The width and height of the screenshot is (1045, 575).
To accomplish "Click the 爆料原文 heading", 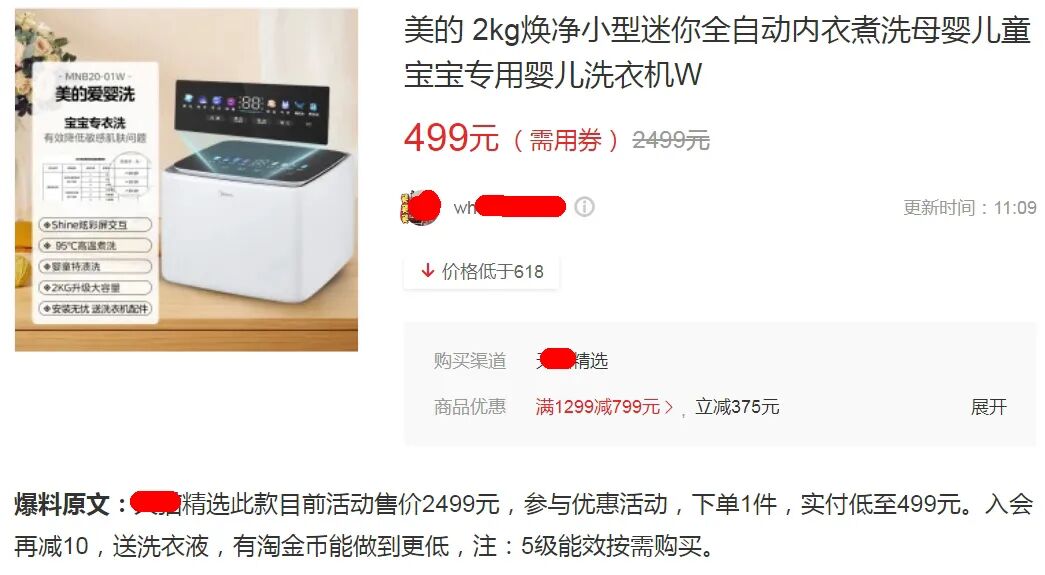I will click(61, 504).
